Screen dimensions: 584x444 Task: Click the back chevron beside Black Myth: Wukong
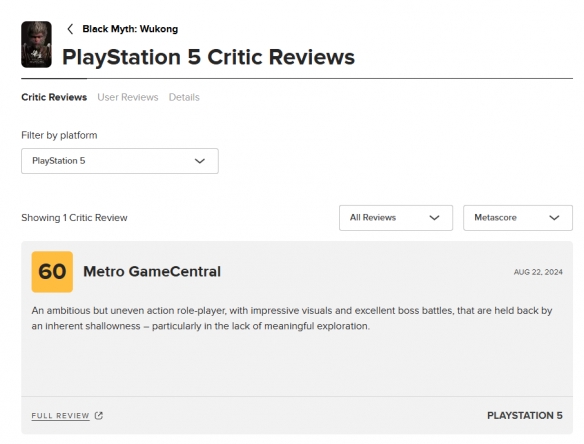point(70,29)
